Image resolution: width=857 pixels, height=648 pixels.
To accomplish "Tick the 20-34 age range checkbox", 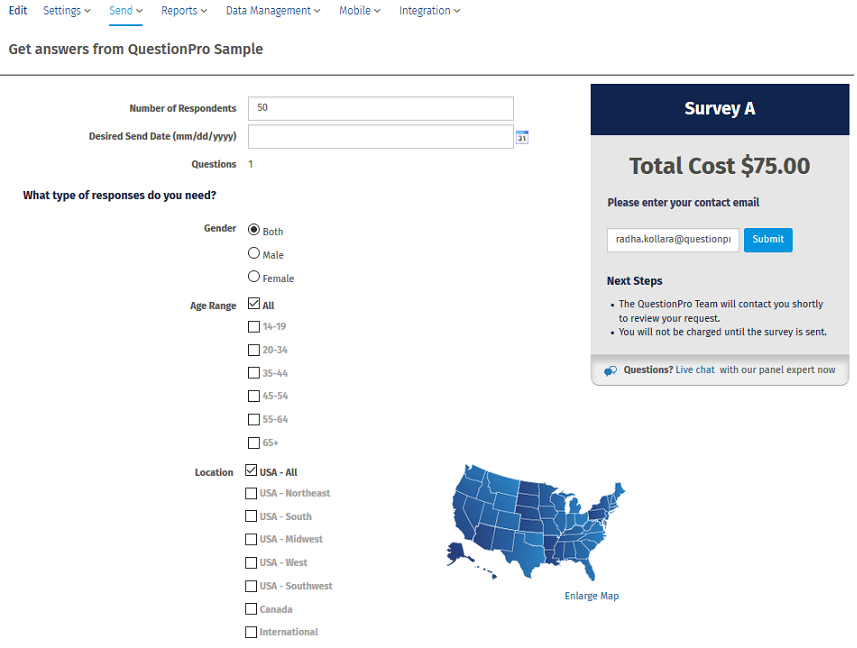I will (x=254, y=350).
